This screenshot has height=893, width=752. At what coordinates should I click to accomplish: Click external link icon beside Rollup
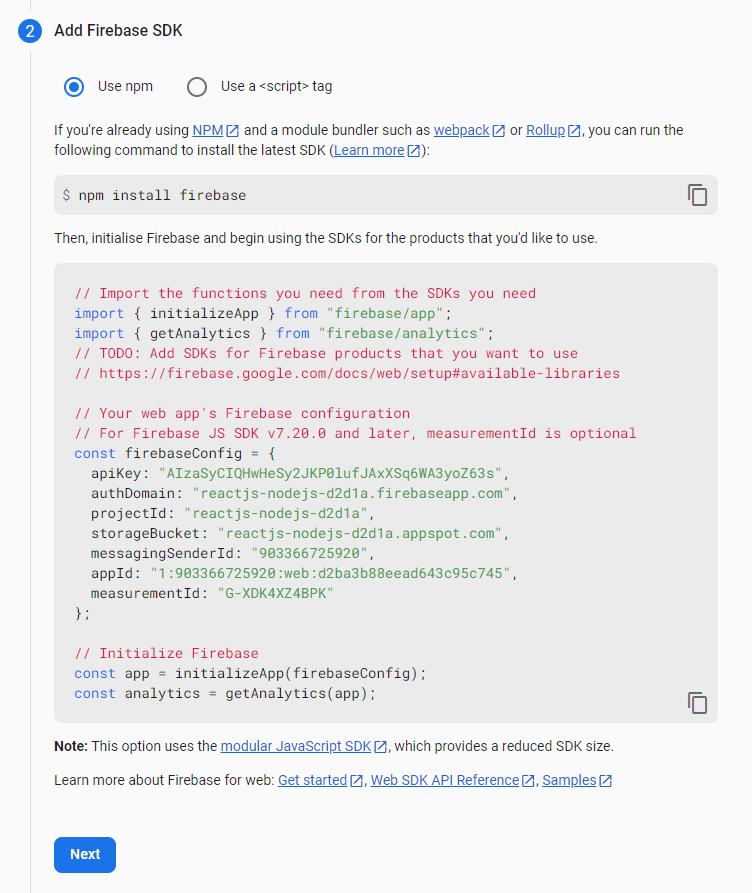coord(574,131)
